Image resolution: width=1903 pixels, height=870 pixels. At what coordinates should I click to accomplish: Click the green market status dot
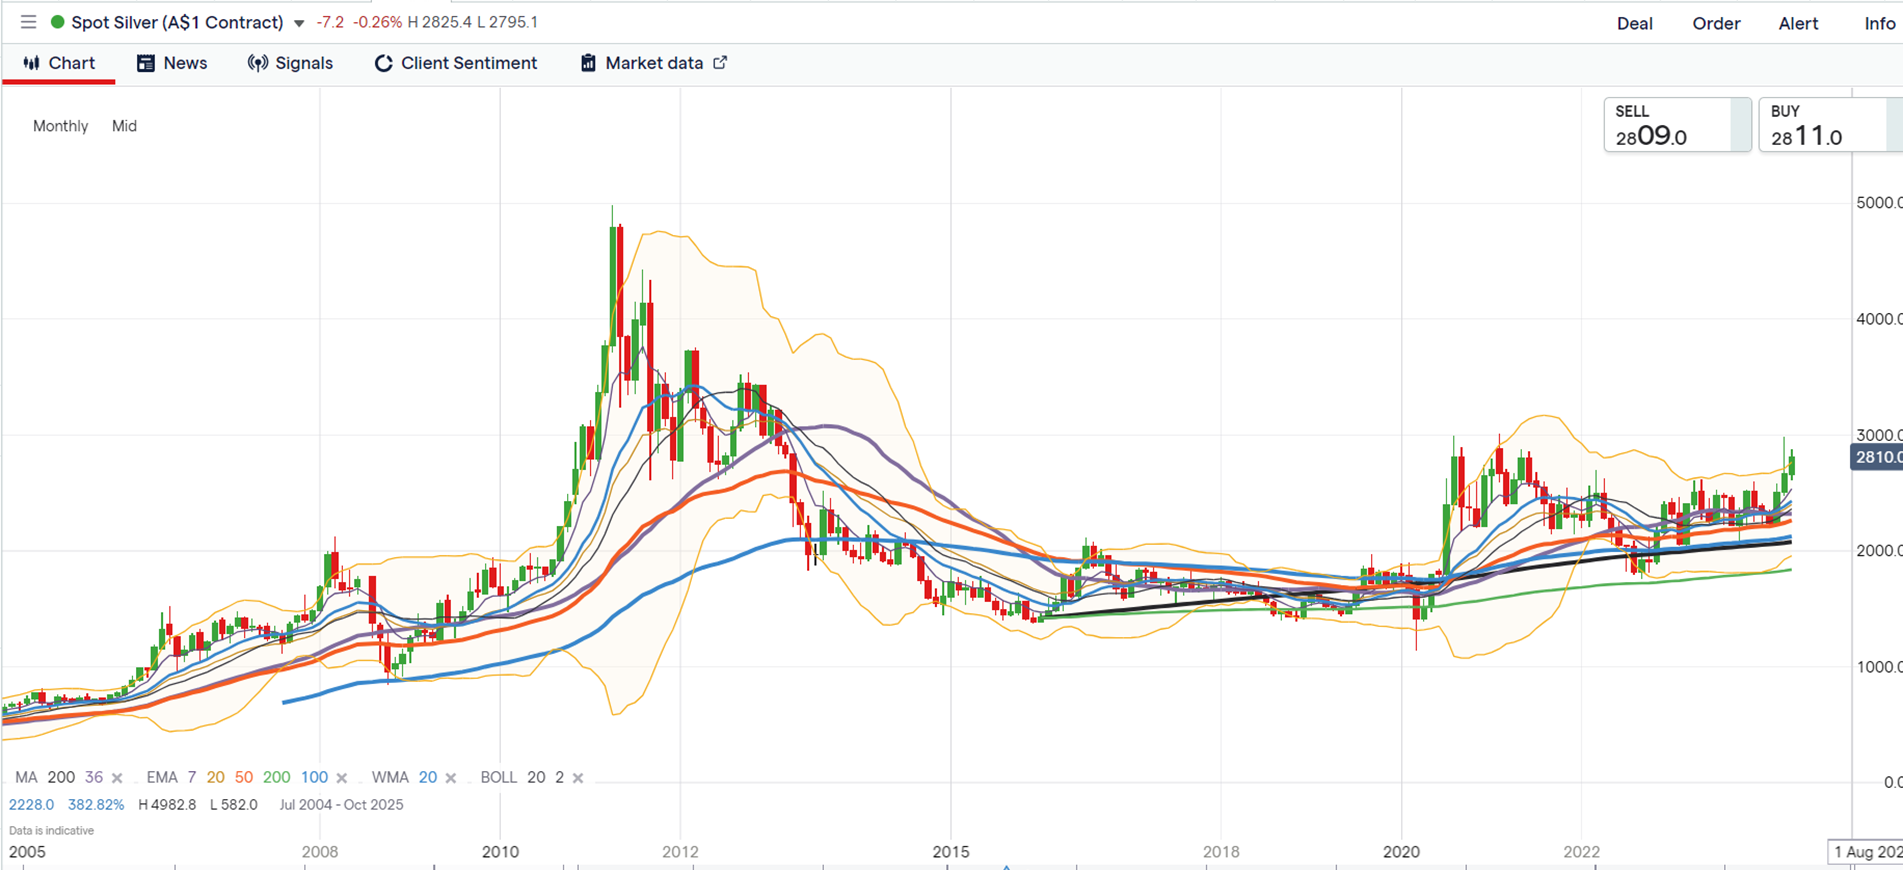(x=58, y=22)
